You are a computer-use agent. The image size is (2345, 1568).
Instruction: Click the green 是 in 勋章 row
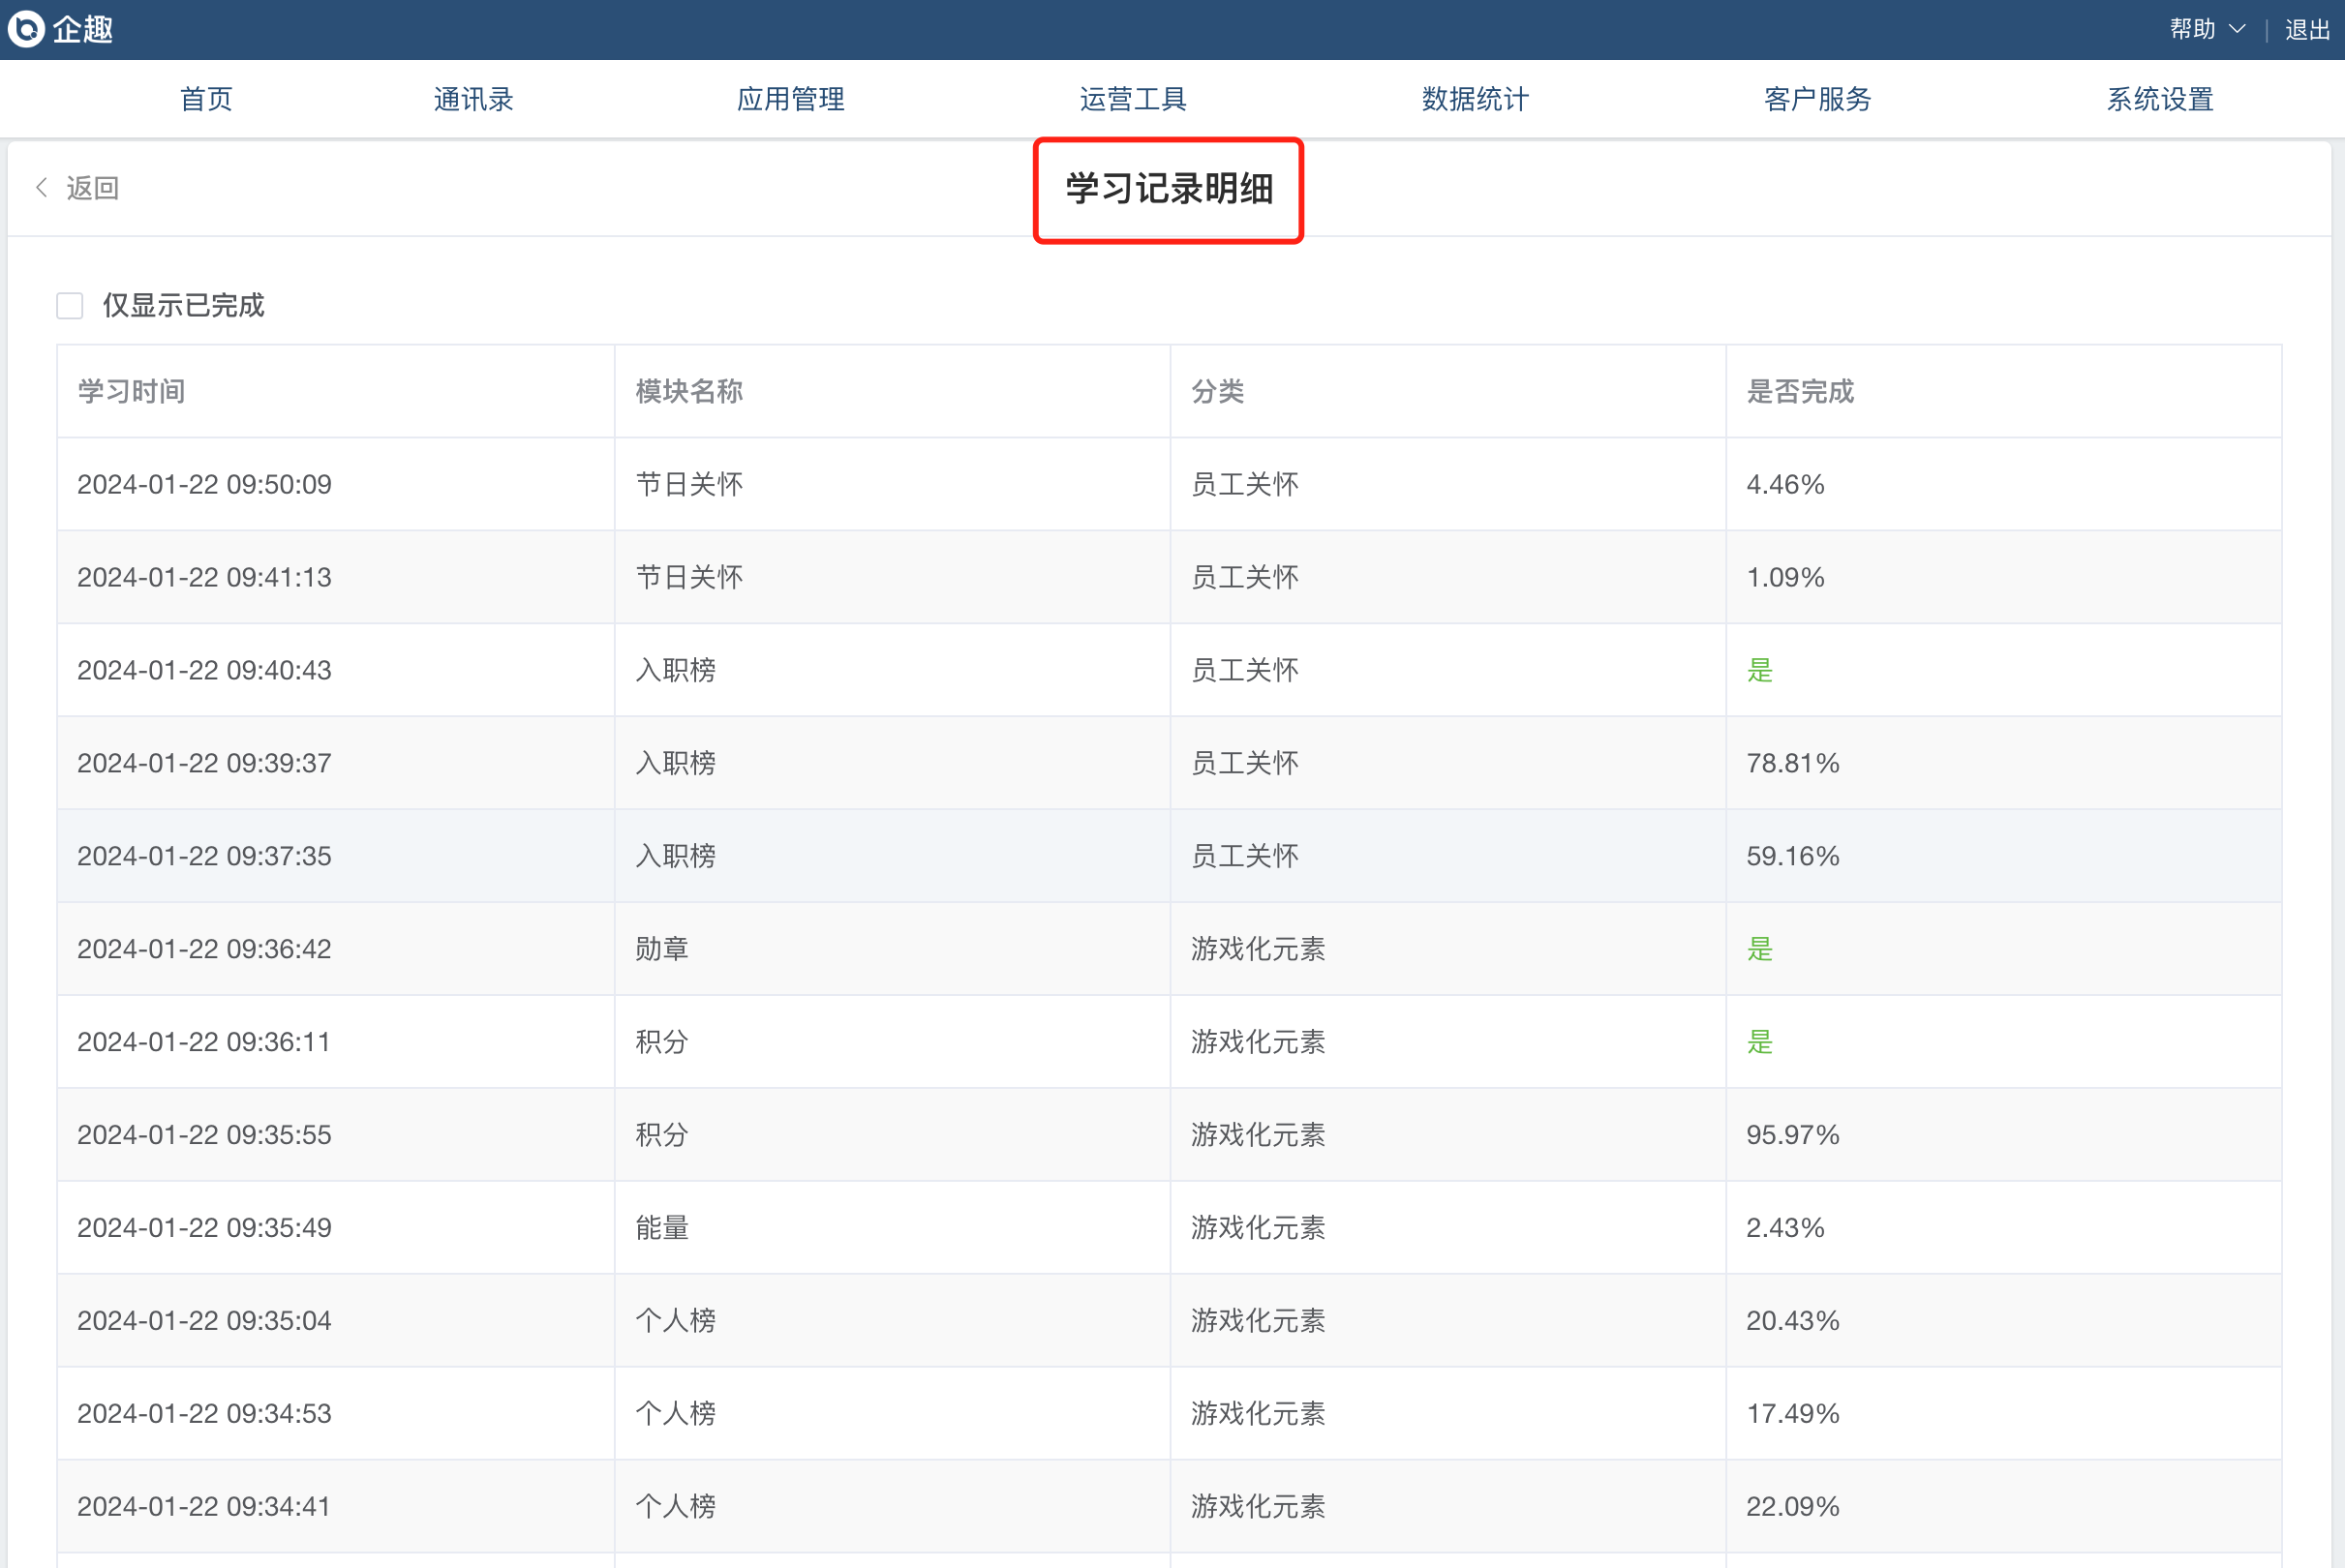1759,949
